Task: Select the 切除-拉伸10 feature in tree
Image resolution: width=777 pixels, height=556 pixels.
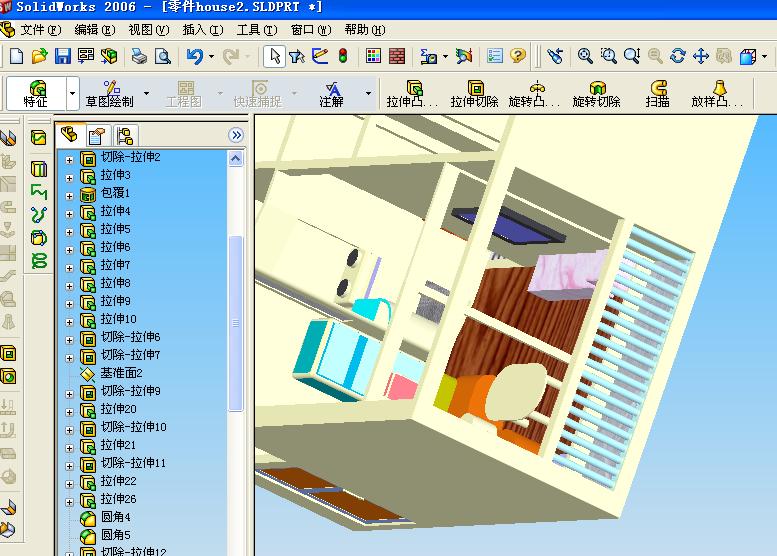Action: [x=133, y=427]
